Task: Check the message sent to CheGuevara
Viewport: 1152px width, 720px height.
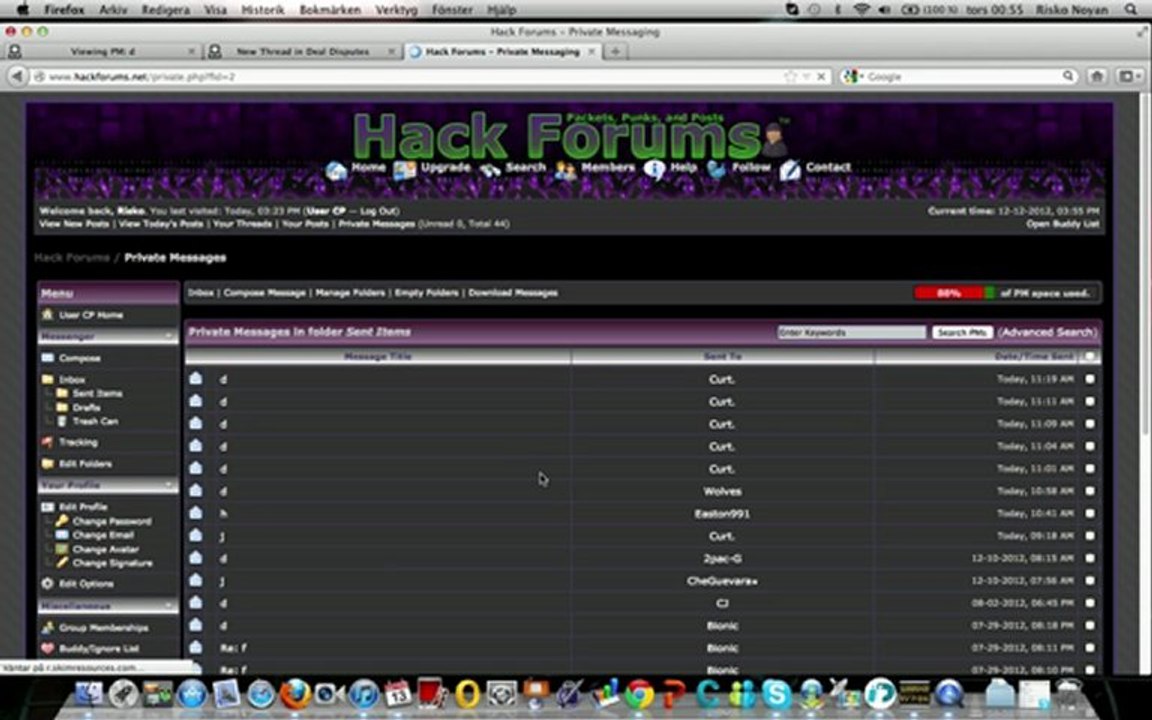Action: (1090, 580)
